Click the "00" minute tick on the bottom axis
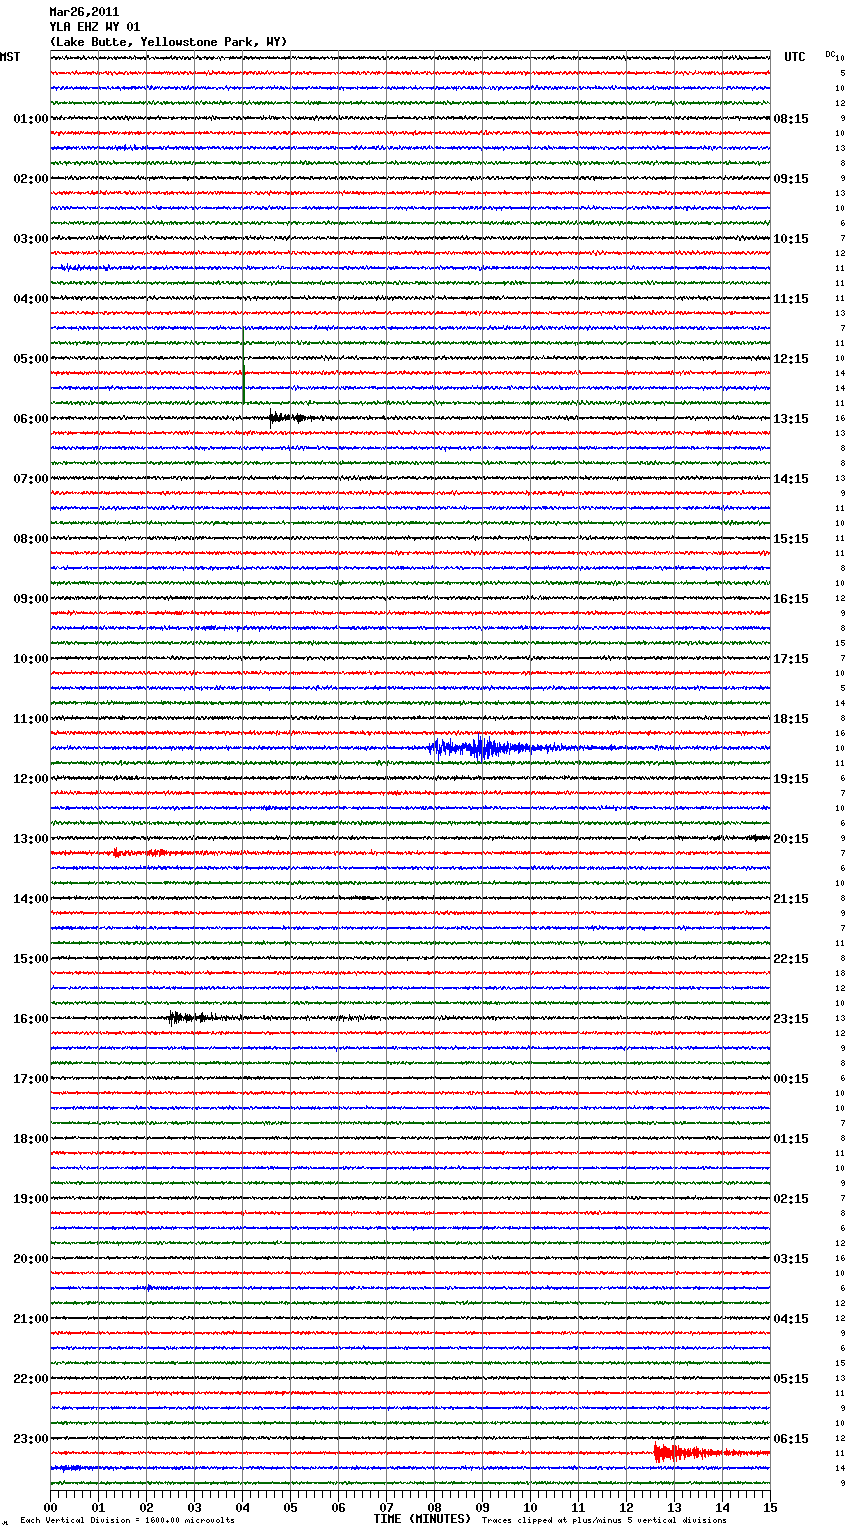The width and height of the screenshot is (850, 1534). [x=50, y=1507]
